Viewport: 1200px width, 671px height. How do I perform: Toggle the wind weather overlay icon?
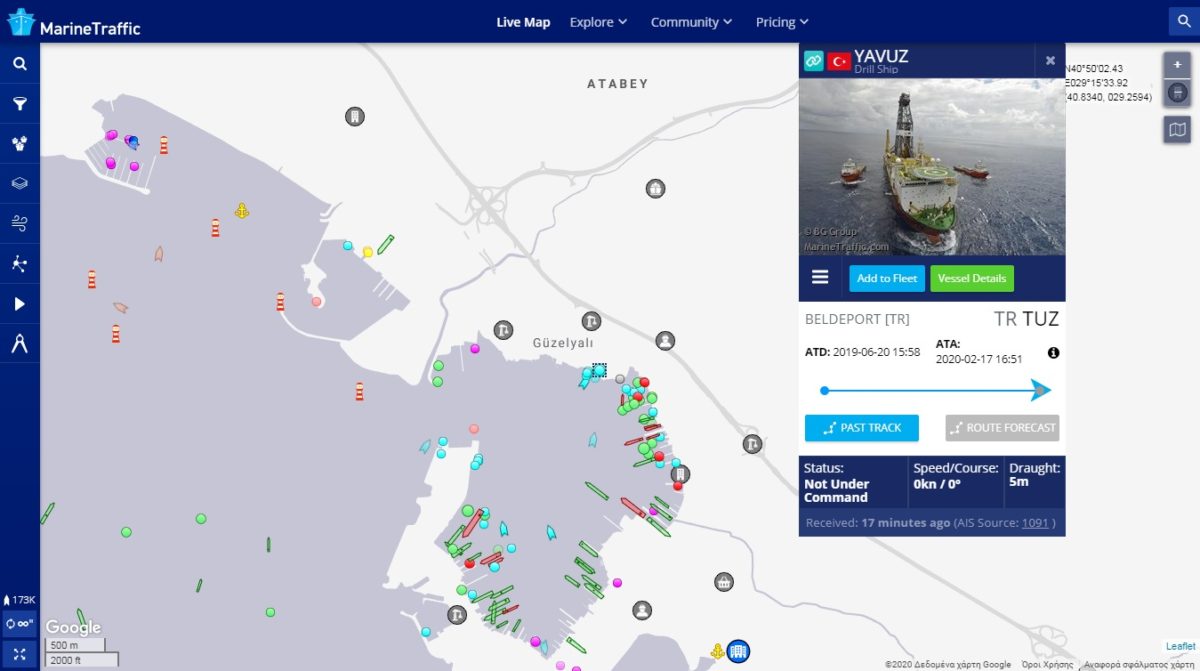click(19, 223)
